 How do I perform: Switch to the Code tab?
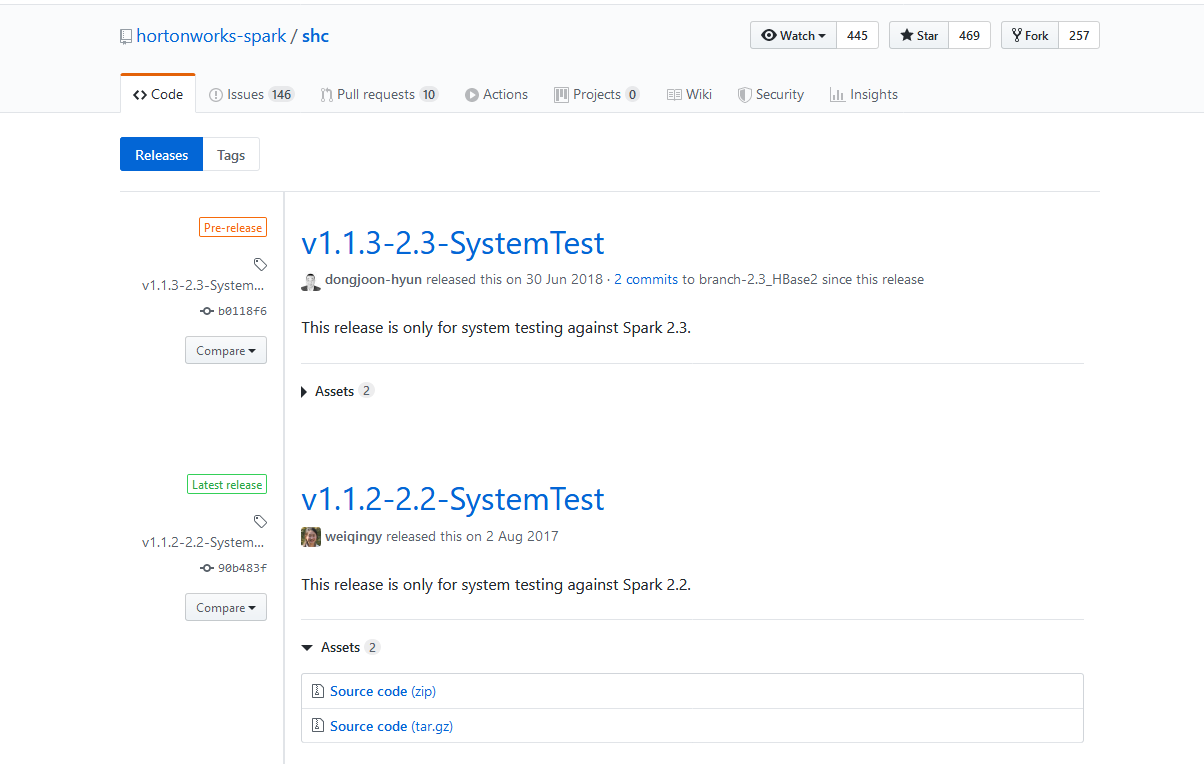[158, 94]
